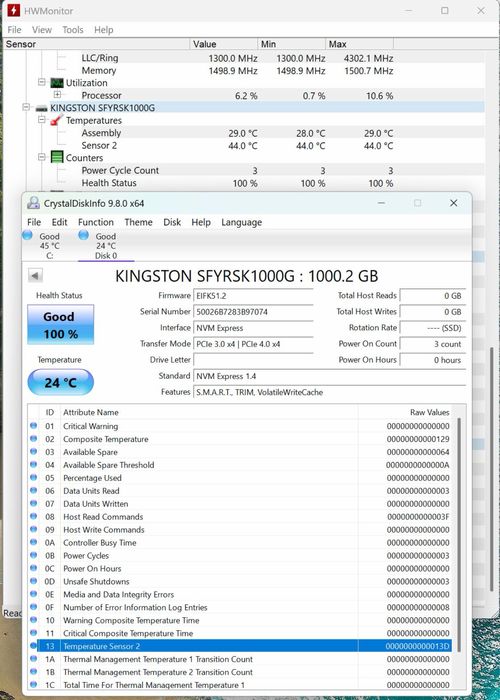Viewport: 500px width, 700px height.
Task: Open CrystalDiskInfo Disk menu
Action: 172,222
